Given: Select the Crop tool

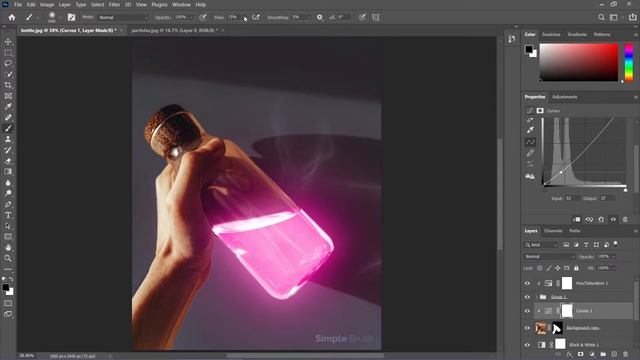Looking at the screenshot, I should point(8,85).
